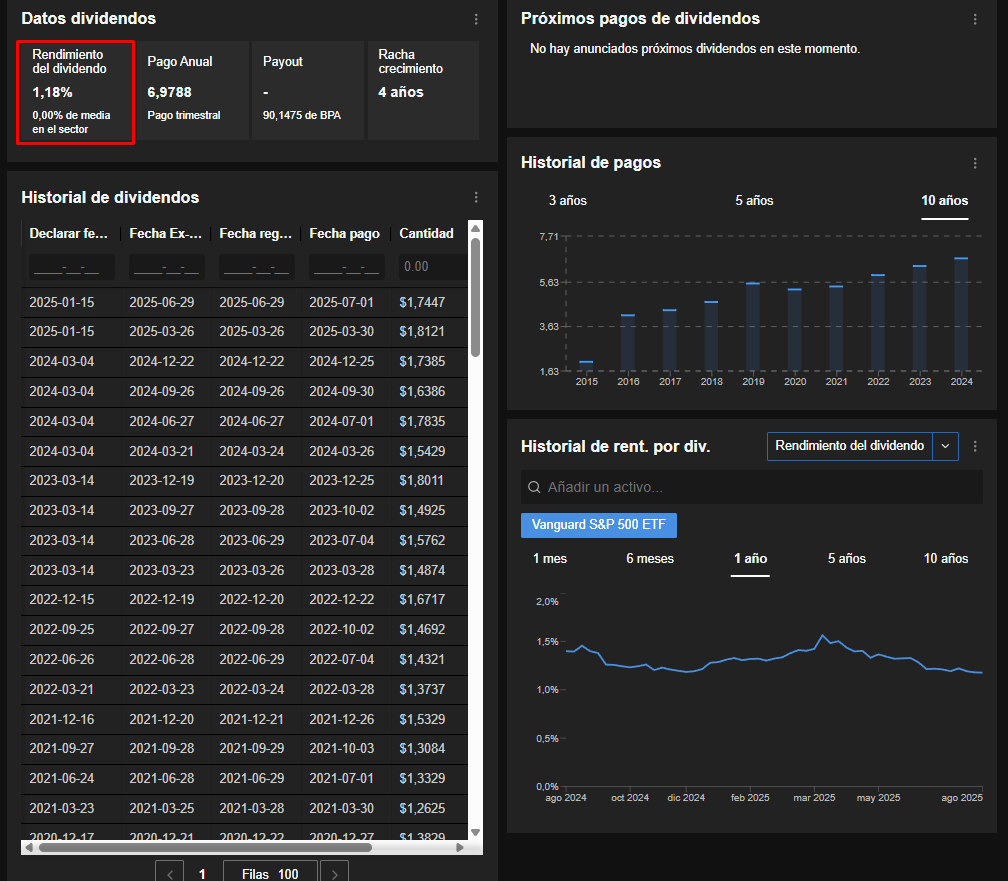Click the horizontal scrollbar right arrow
The image size is (1008, 881).
click(x=460, y=848)
